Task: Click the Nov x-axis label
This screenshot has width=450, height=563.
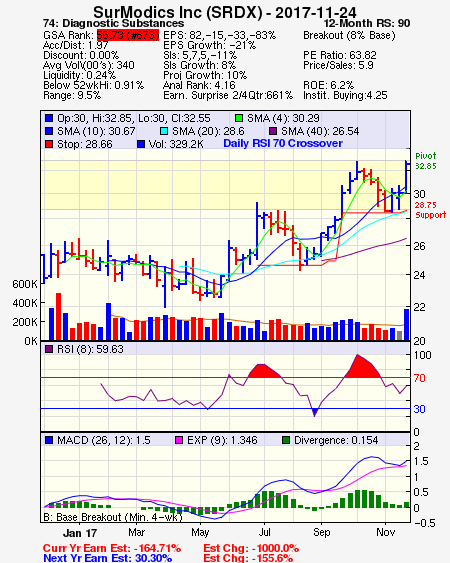Action: pos(386,532)
